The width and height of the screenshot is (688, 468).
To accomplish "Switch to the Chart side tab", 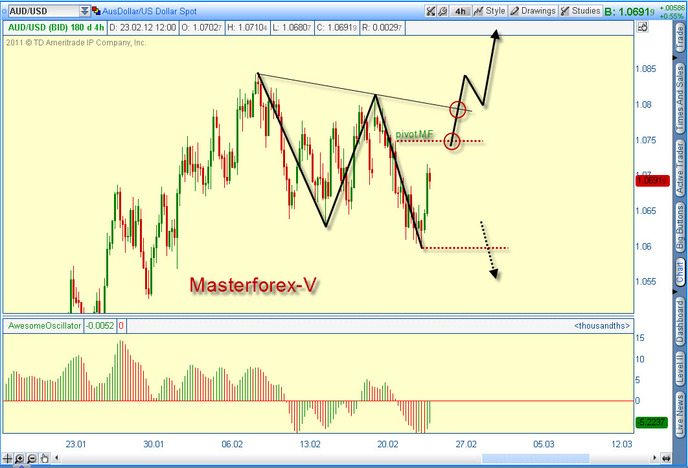I will click(x=680, y=272).
